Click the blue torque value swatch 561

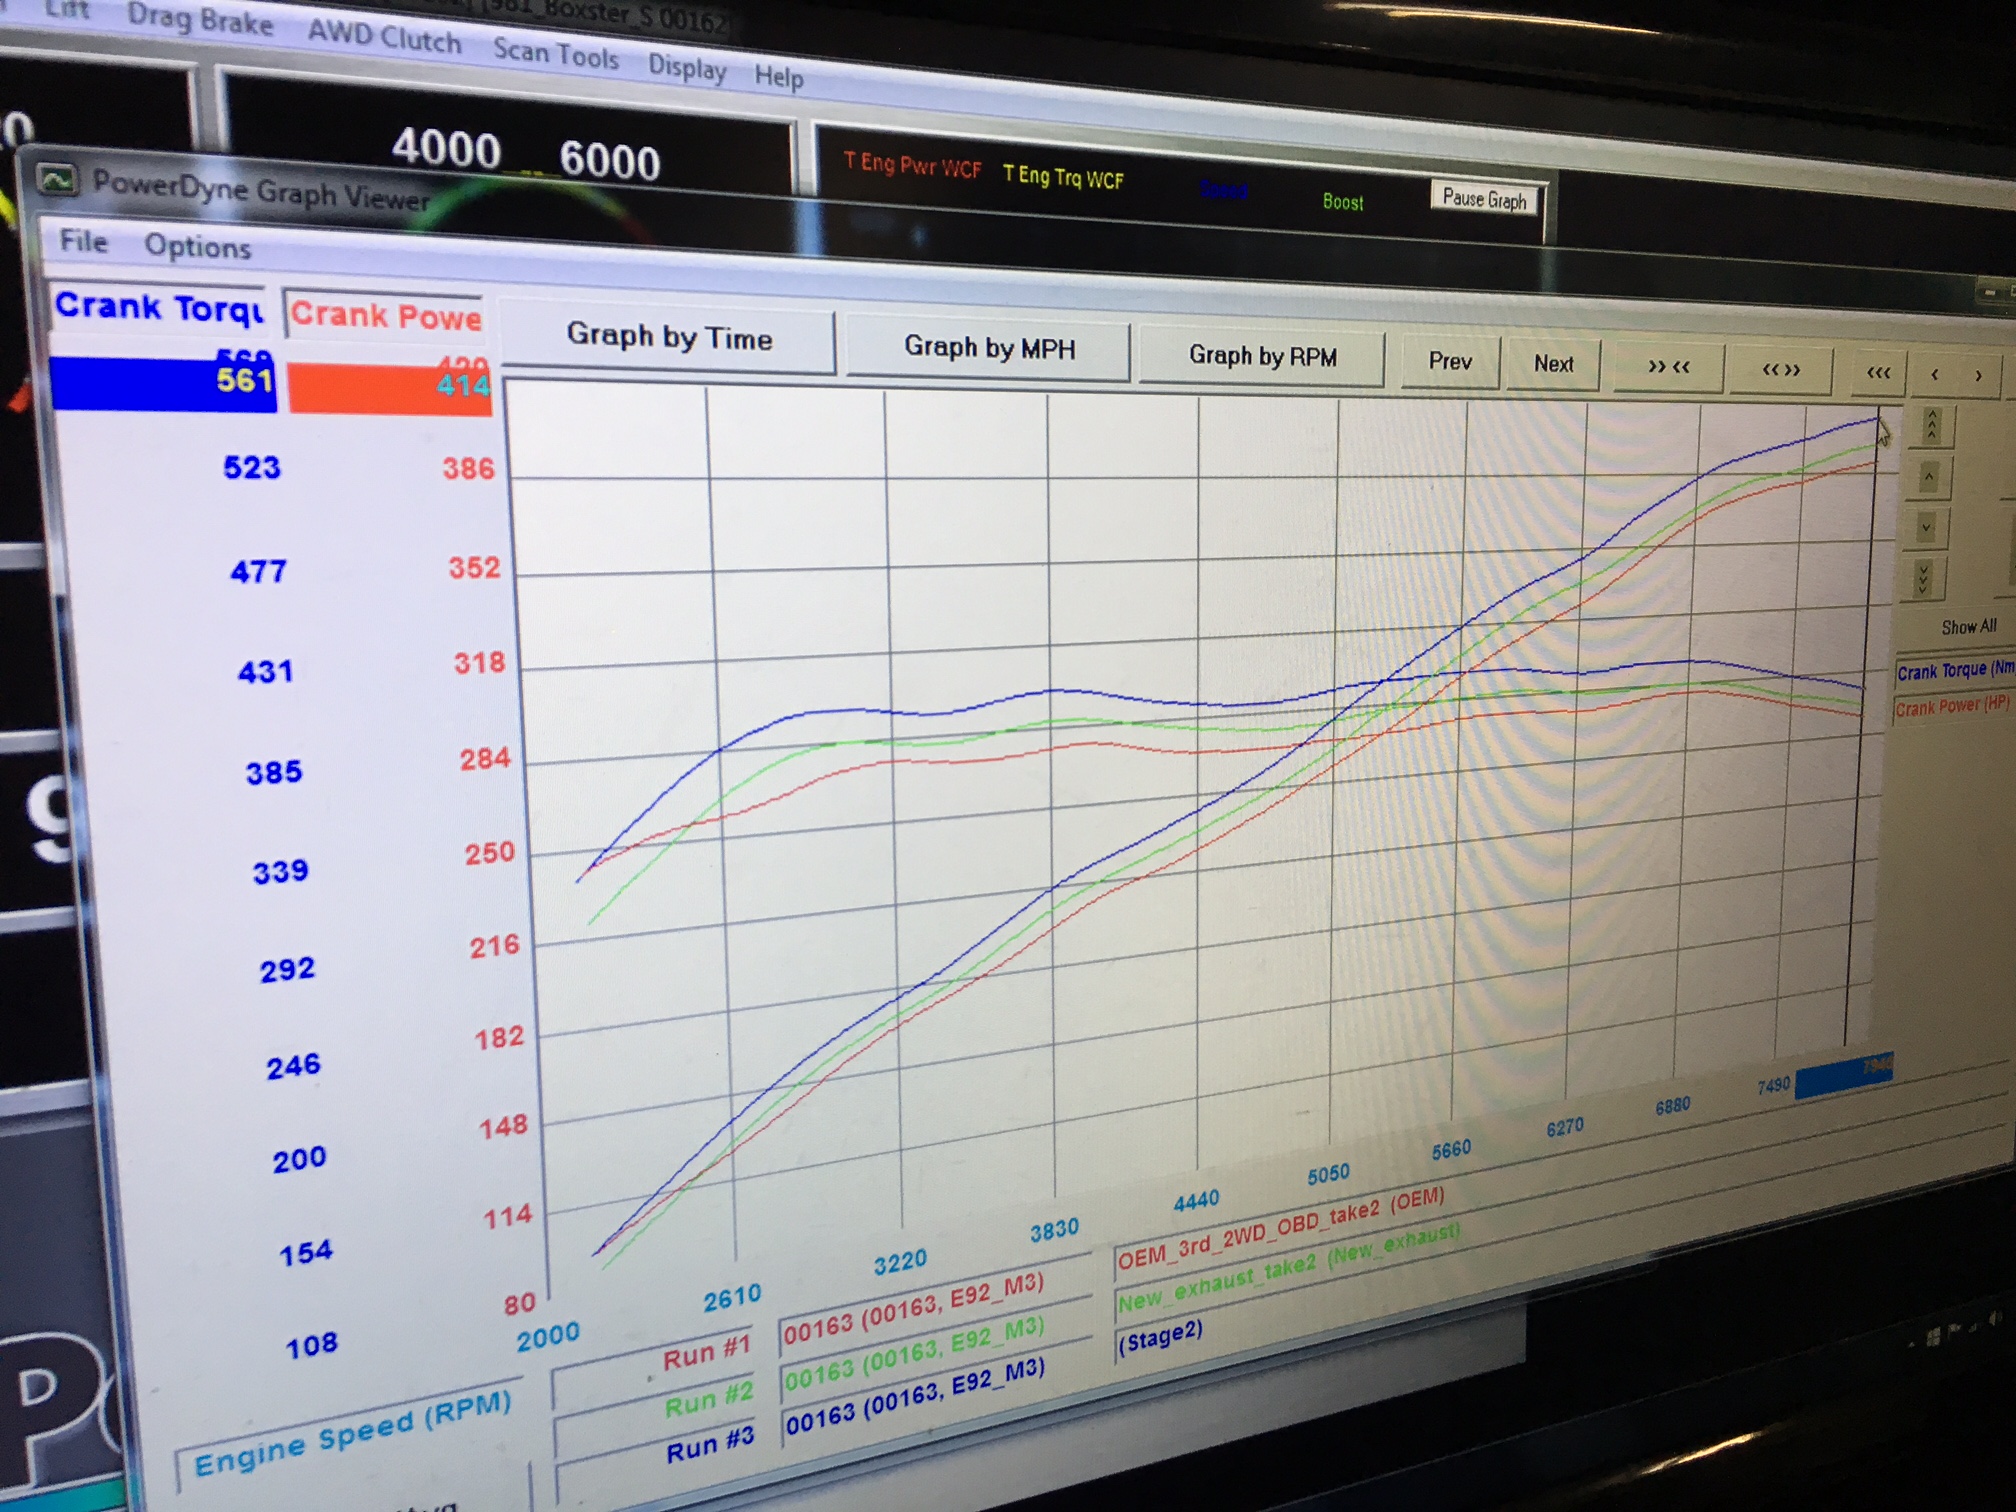(x=163, y=383)
